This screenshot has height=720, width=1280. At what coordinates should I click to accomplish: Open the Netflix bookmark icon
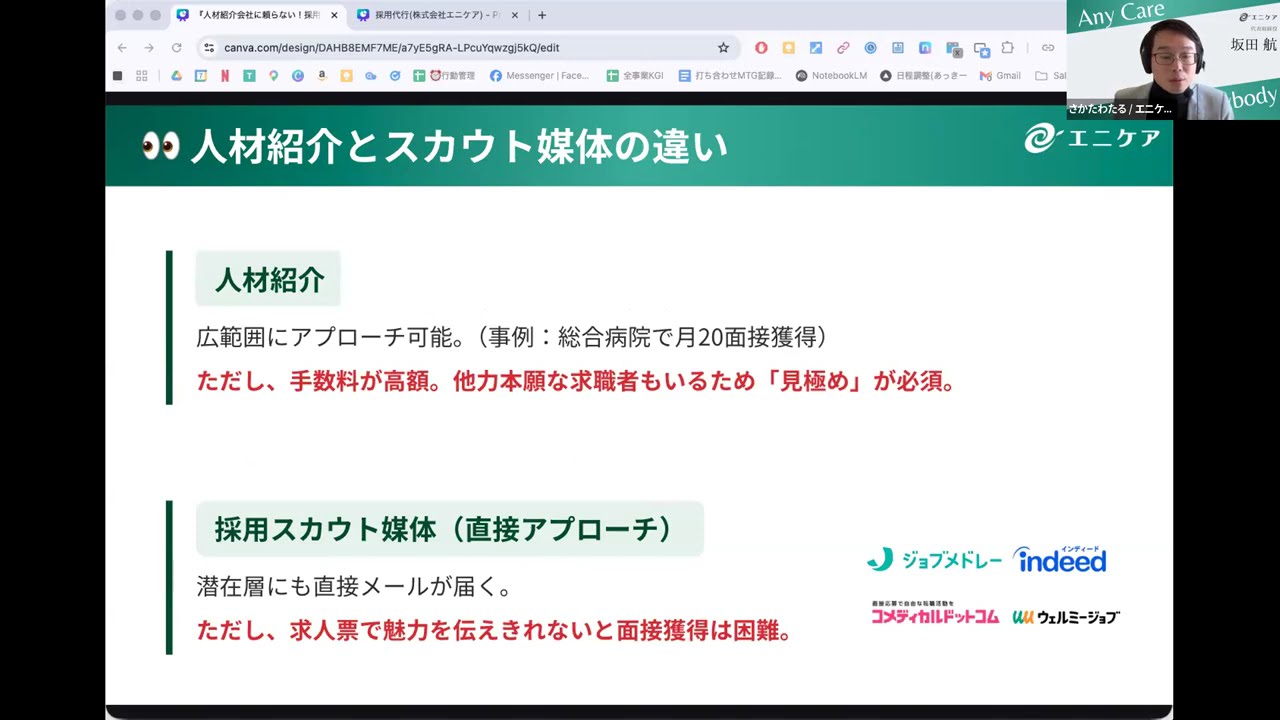pos(225,75)
